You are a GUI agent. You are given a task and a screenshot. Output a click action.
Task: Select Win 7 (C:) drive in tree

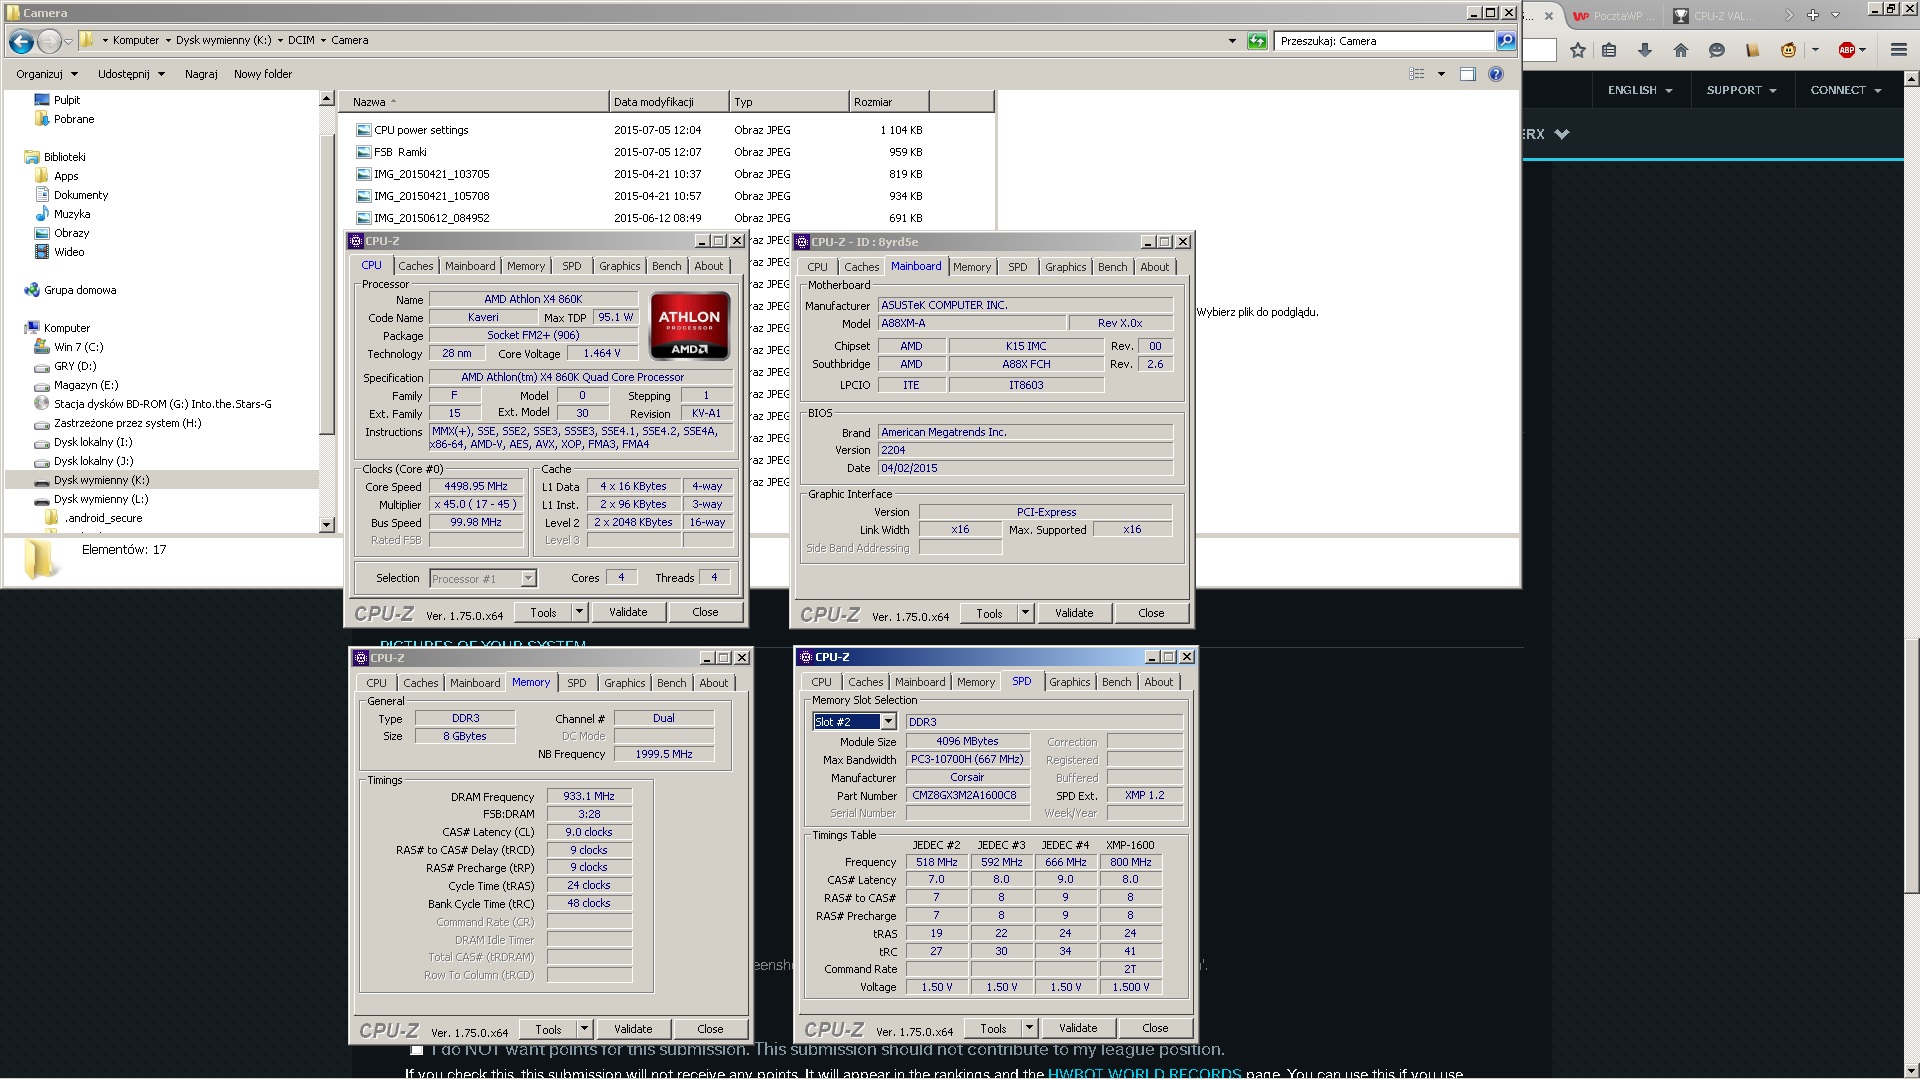pyautogui.click(x=78, y=347)
